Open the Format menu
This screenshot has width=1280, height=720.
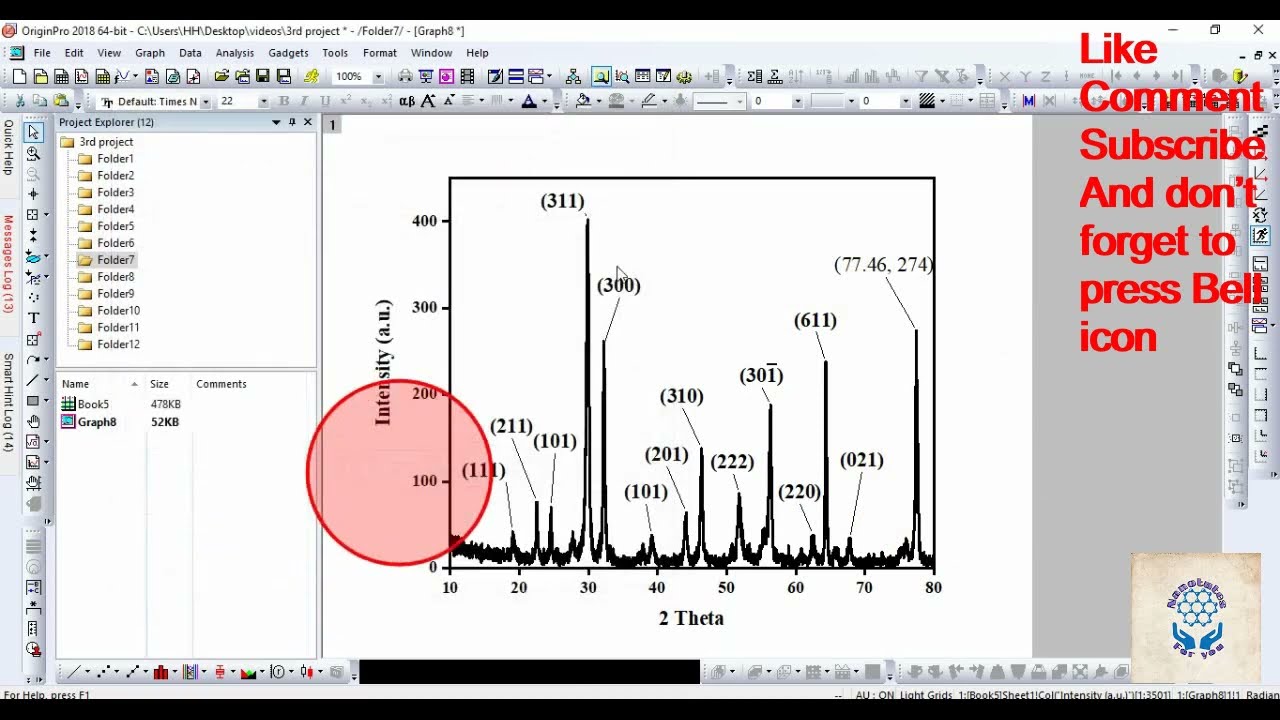[x=380, y=53]
